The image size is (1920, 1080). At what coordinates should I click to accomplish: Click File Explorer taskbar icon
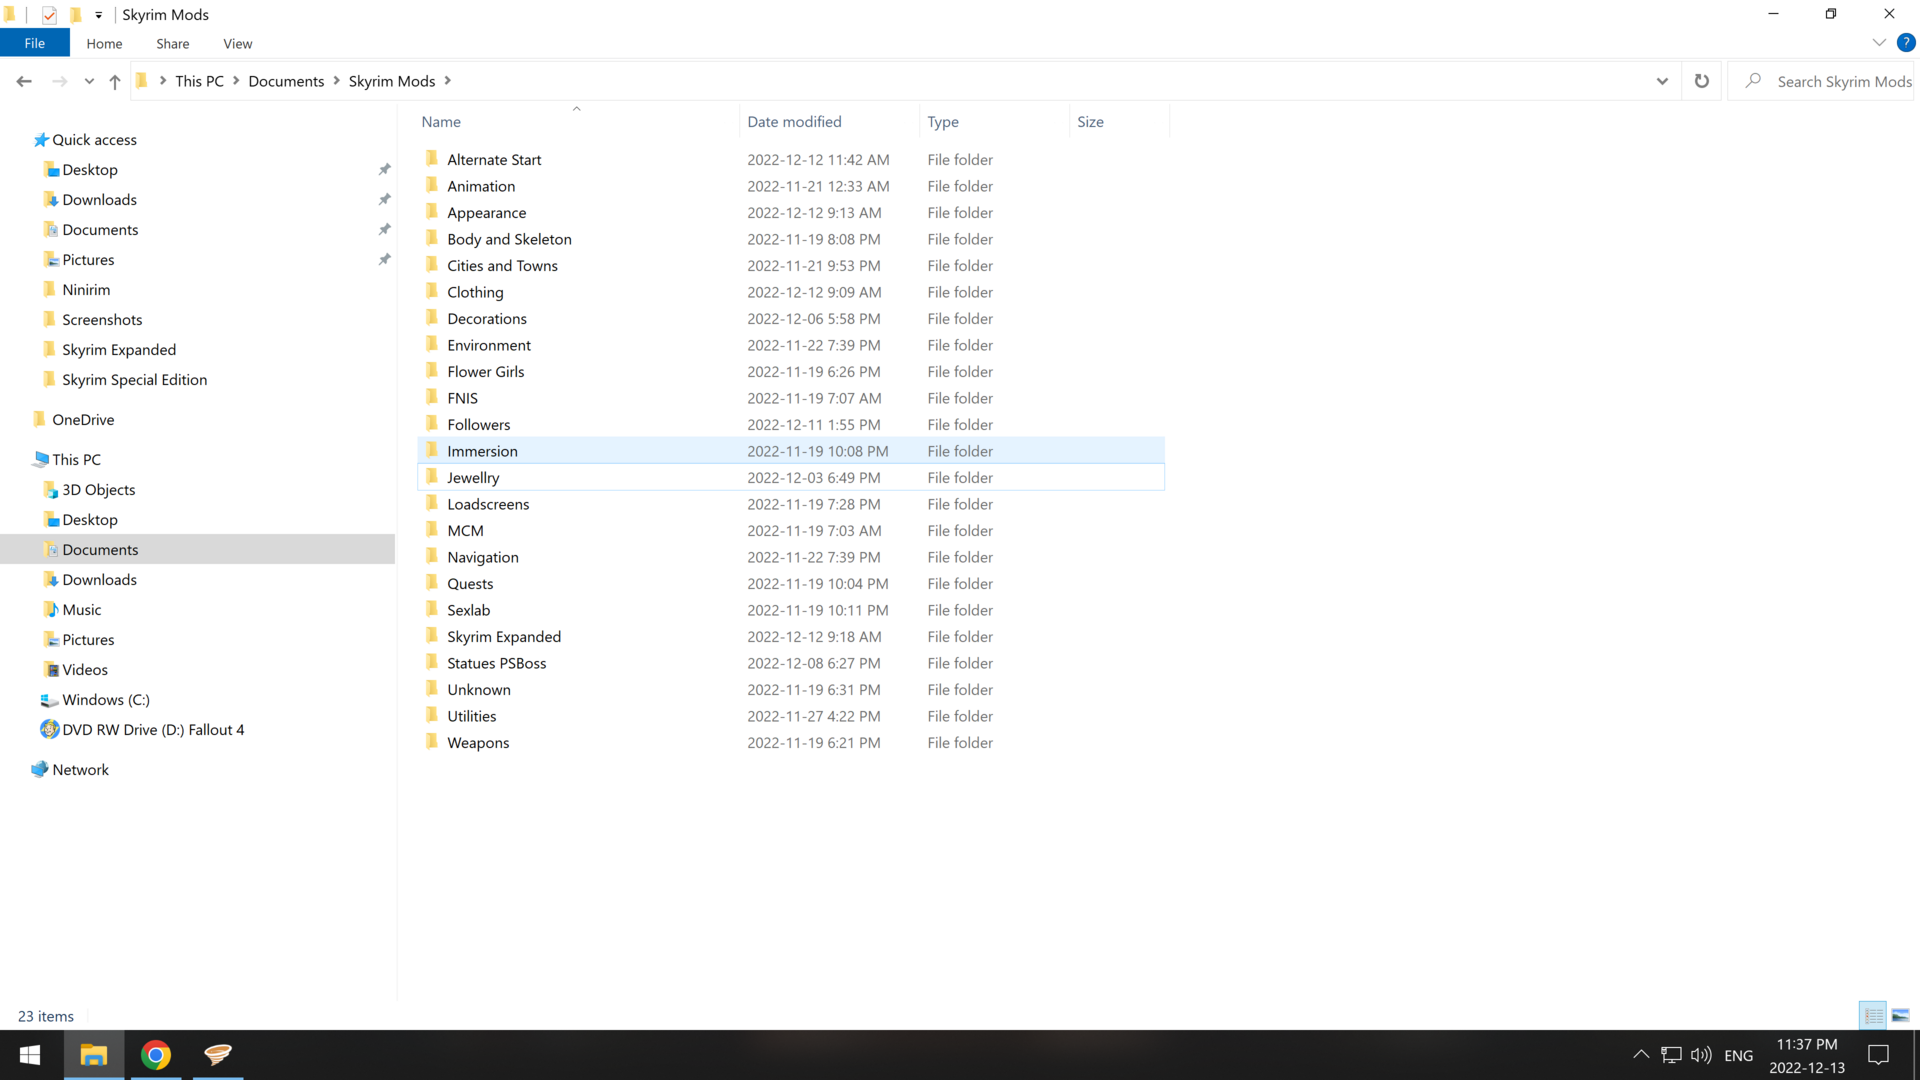[94, 1055]
